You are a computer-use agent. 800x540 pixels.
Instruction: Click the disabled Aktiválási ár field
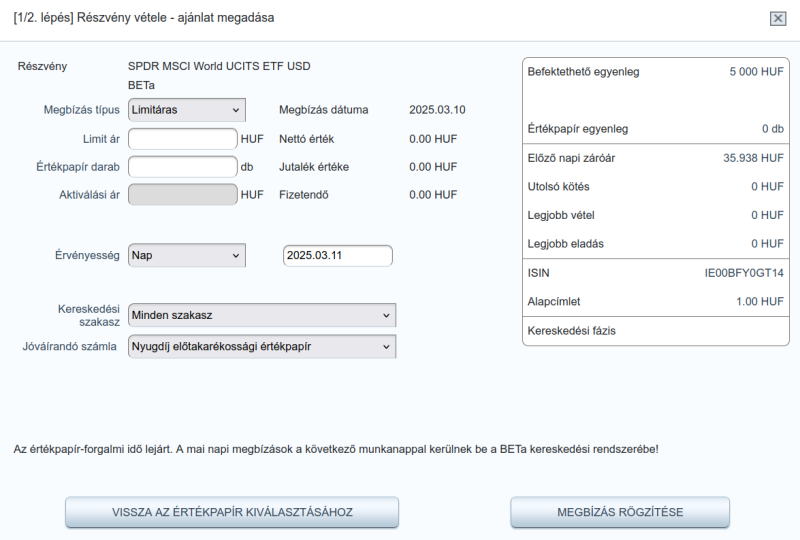(183, 194)
